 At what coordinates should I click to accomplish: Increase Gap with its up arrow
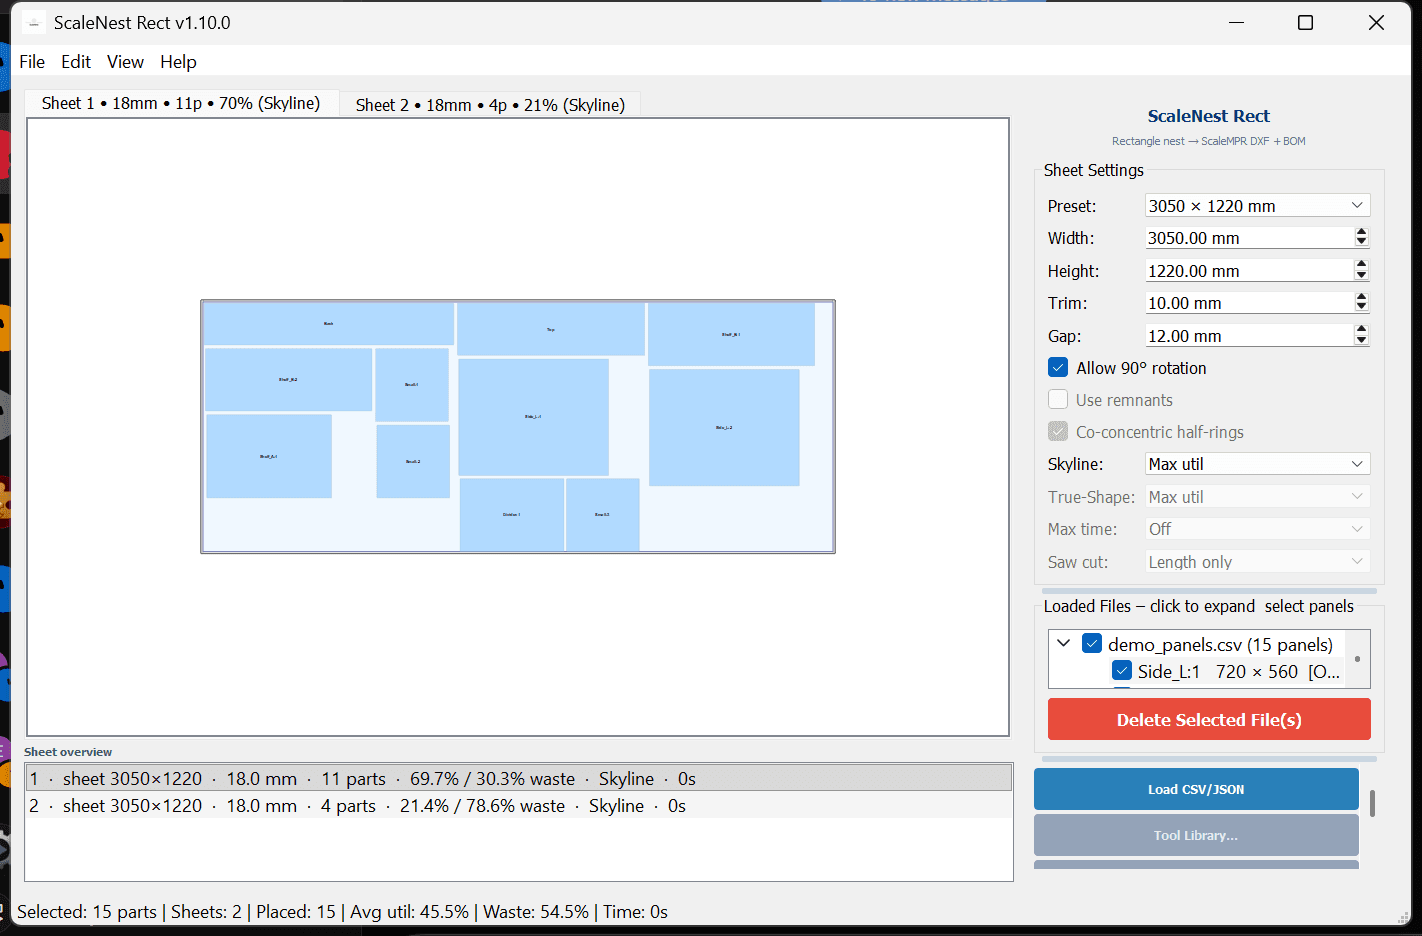1361,330
